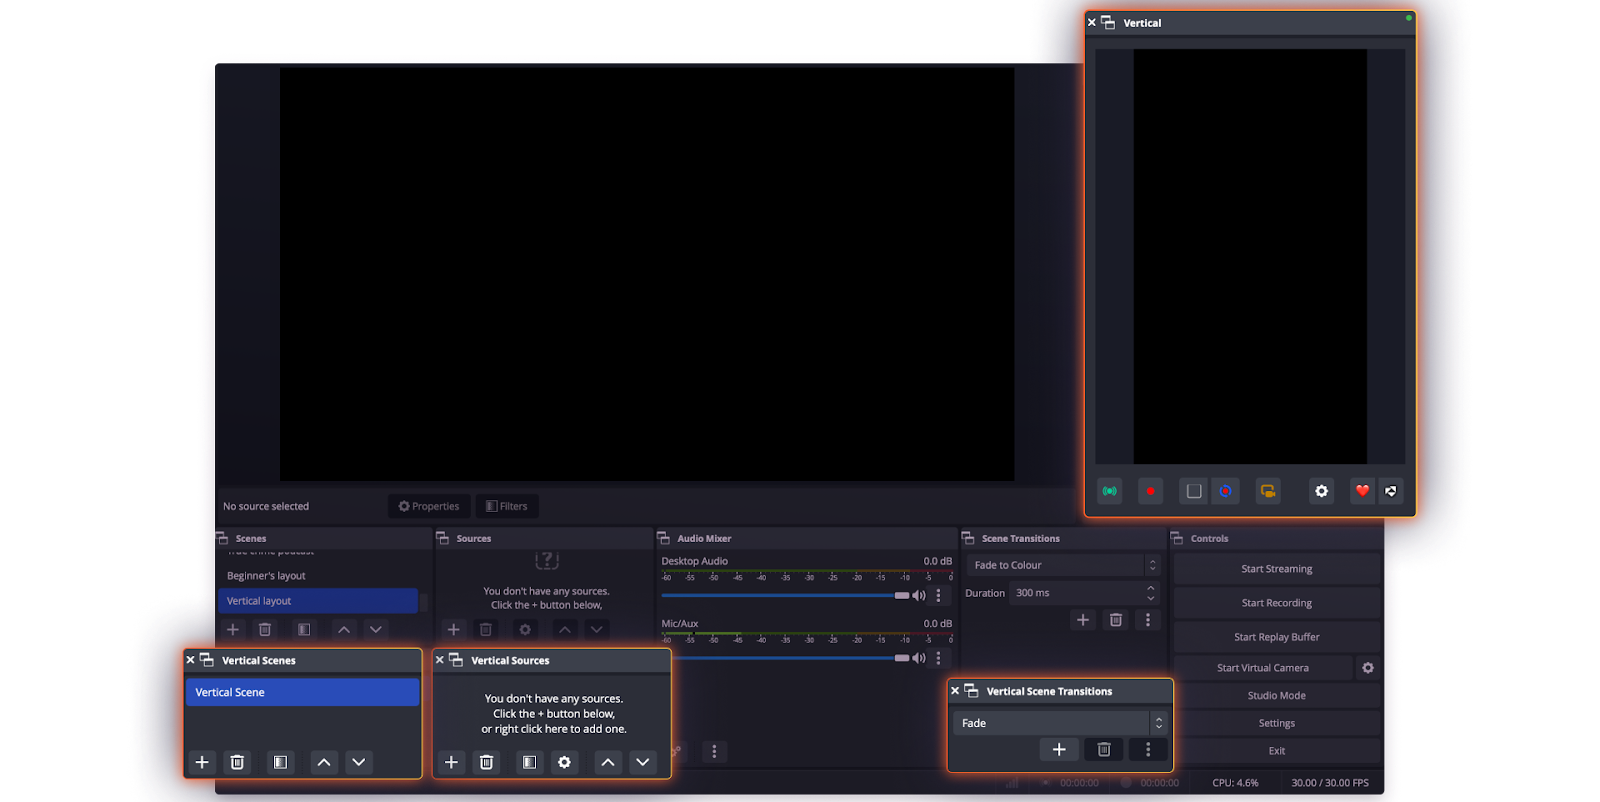Select Vertical Scene in the Vertical Scenes dock

[x=302, y=692]
